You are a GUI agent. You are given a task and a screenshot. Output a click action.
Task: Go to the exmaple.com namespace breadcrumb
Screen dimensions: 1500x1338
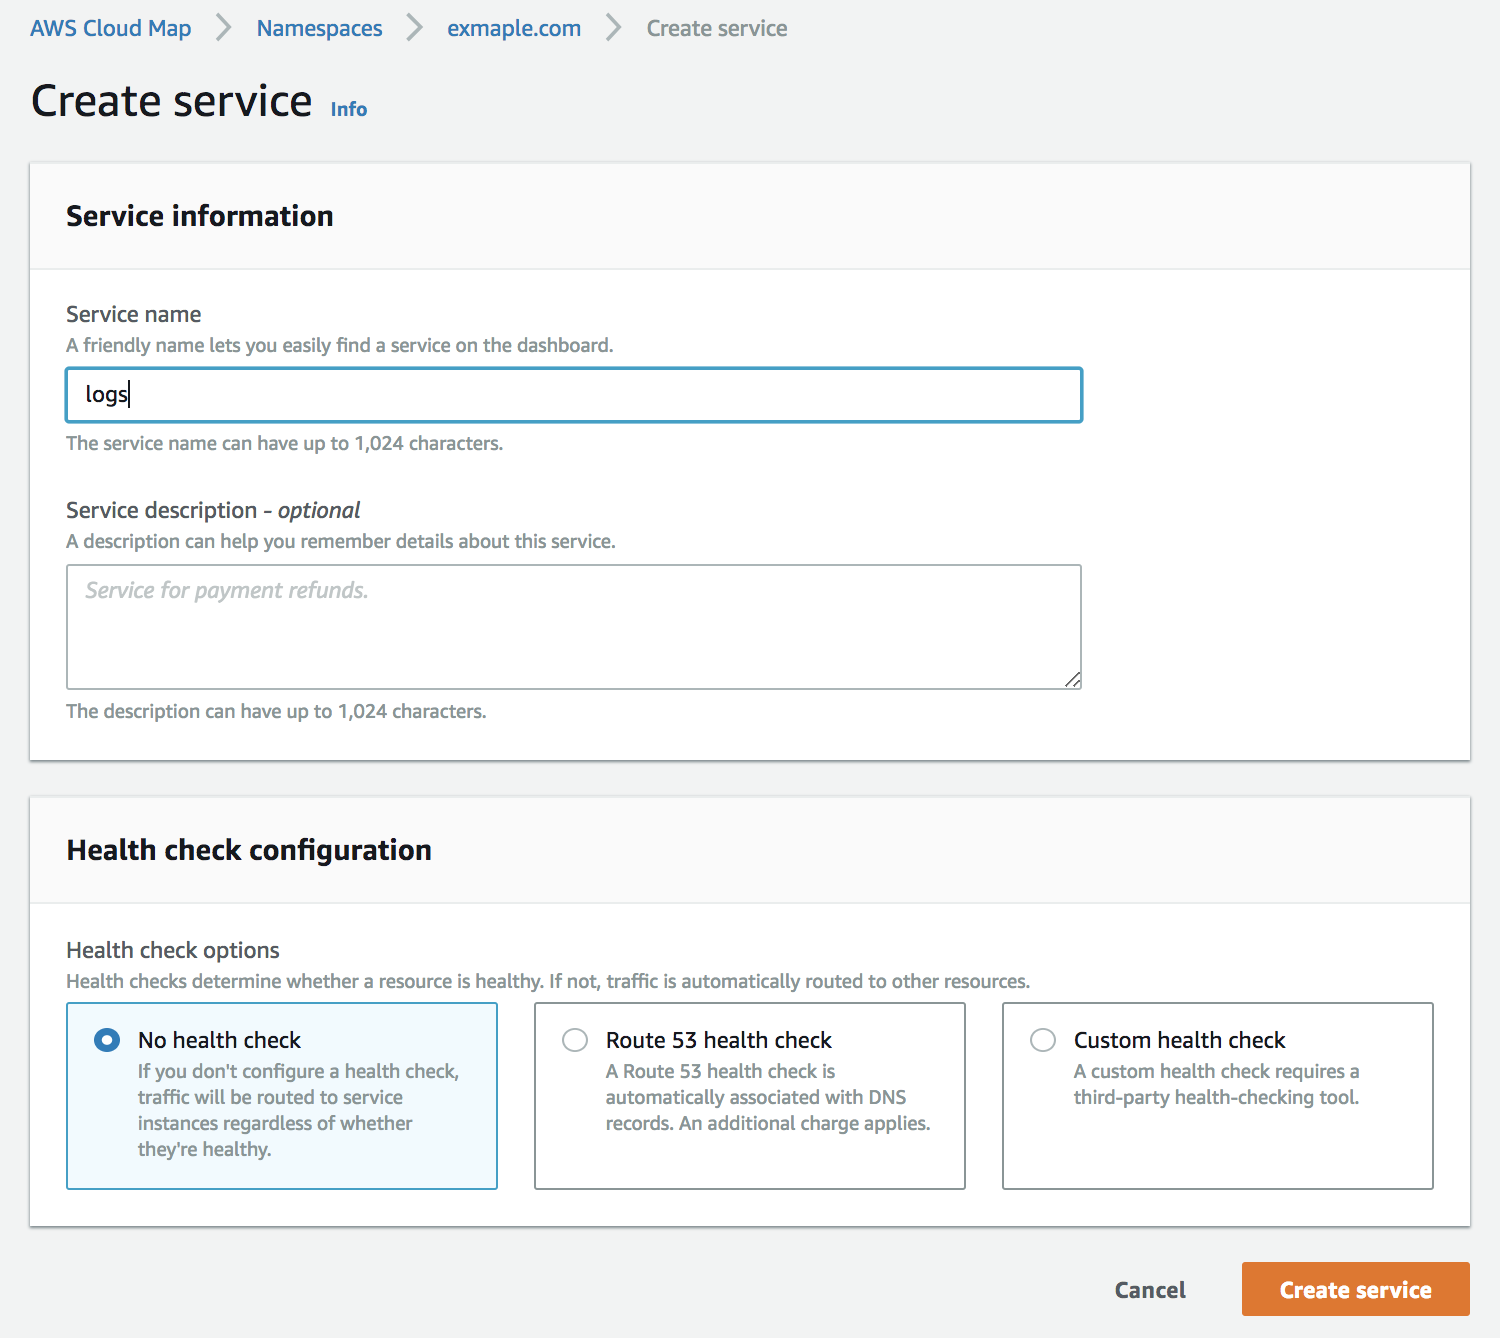tap(514, 28)
